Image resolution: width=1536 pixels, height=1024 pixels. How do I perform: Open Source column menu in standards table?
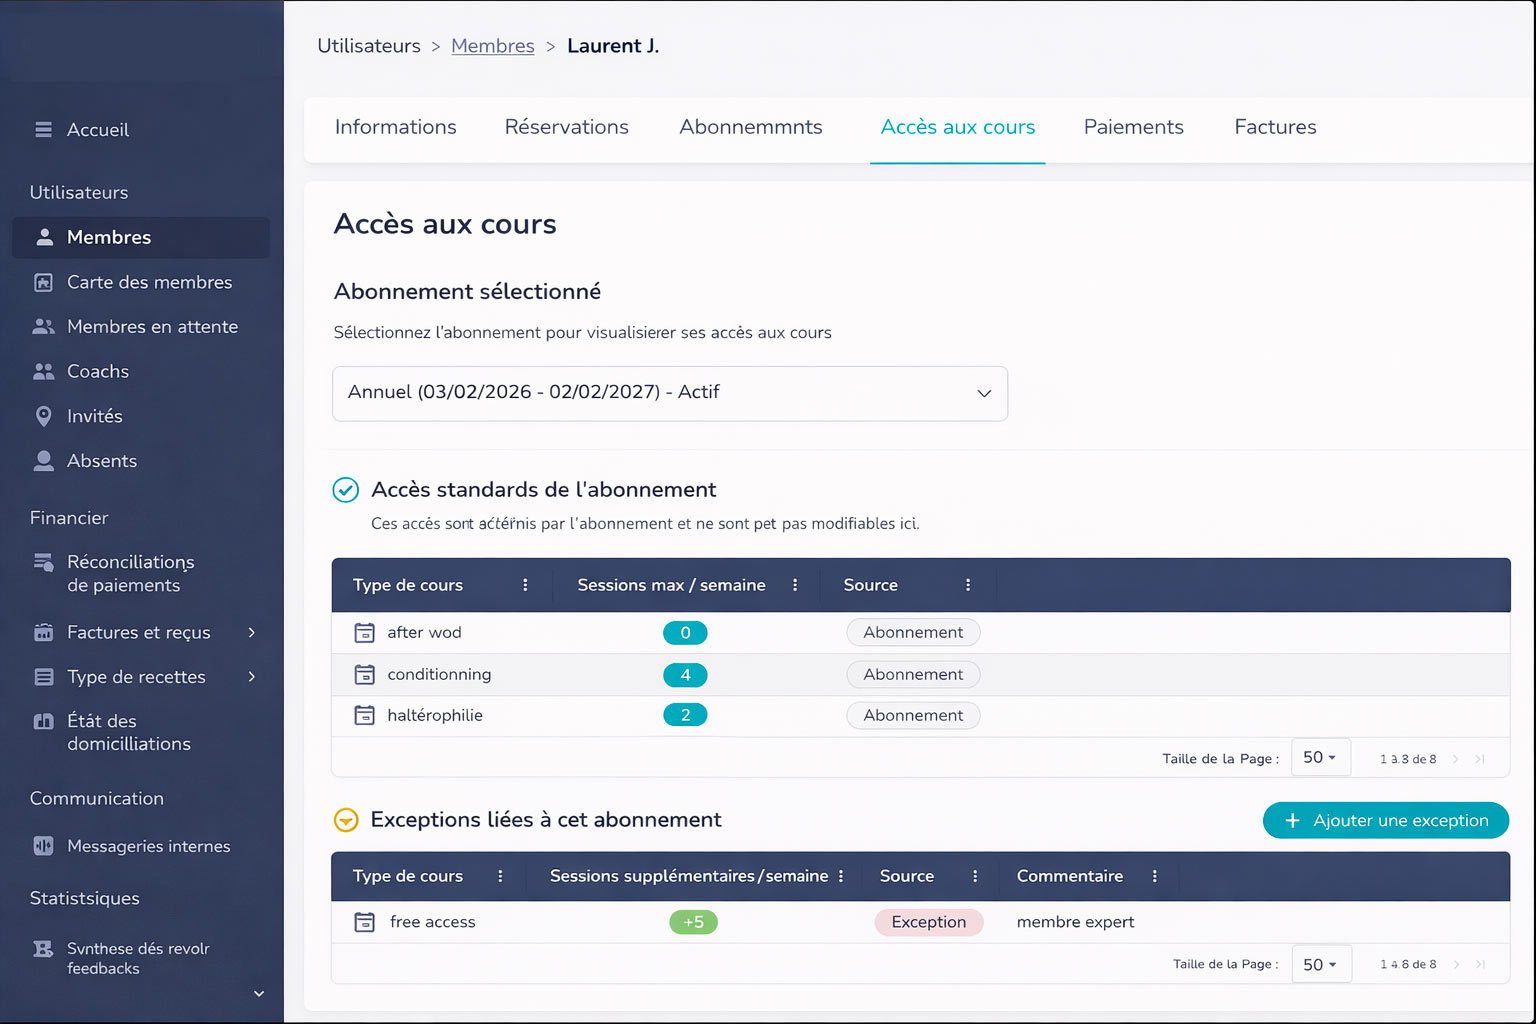(968, 585)
